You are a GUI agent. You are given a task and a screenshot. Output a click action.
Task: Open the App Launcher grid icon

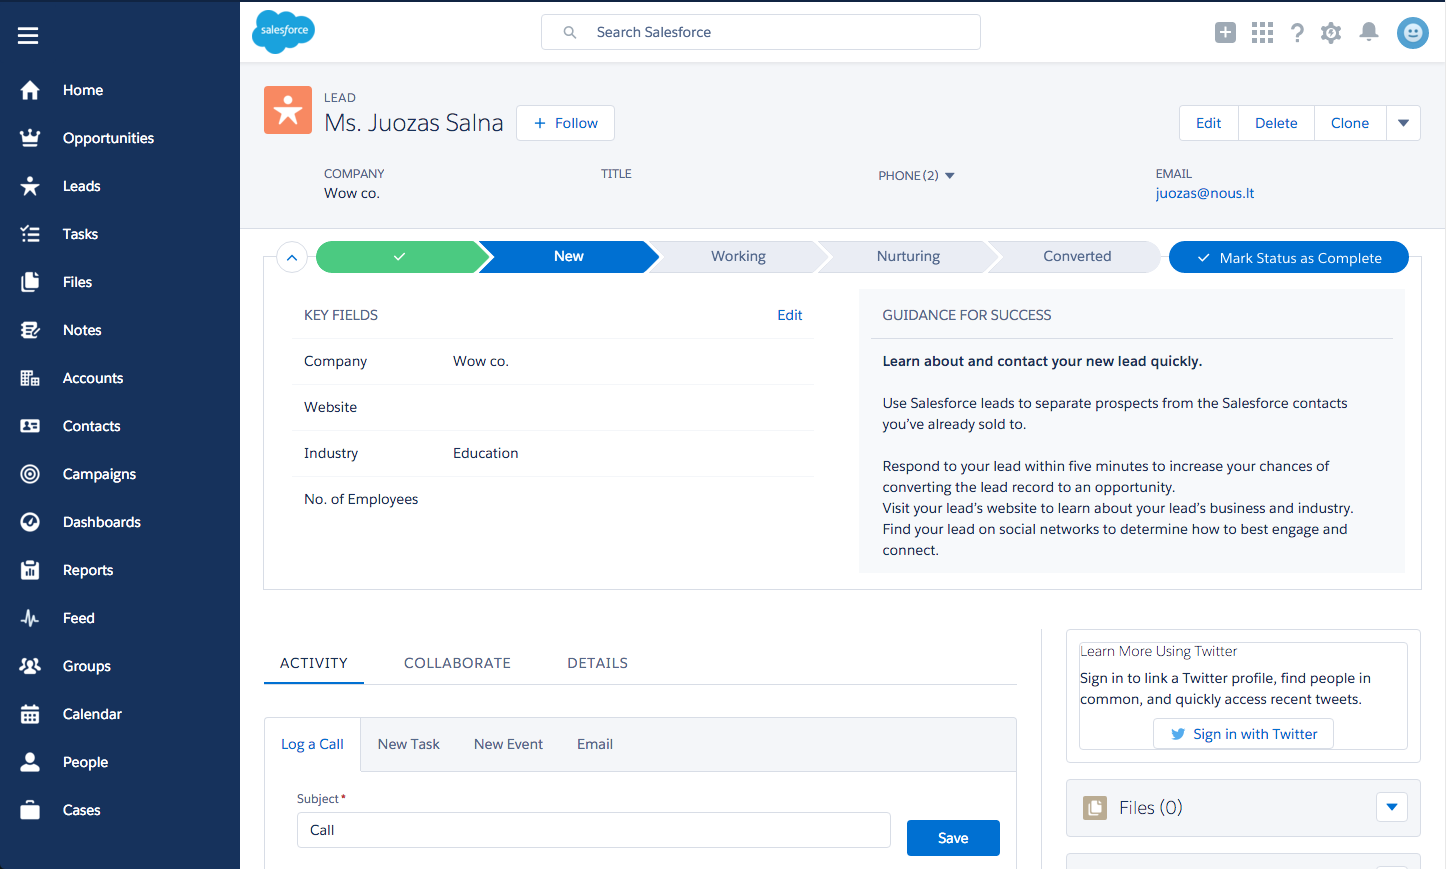click(x=1262, y=33)
